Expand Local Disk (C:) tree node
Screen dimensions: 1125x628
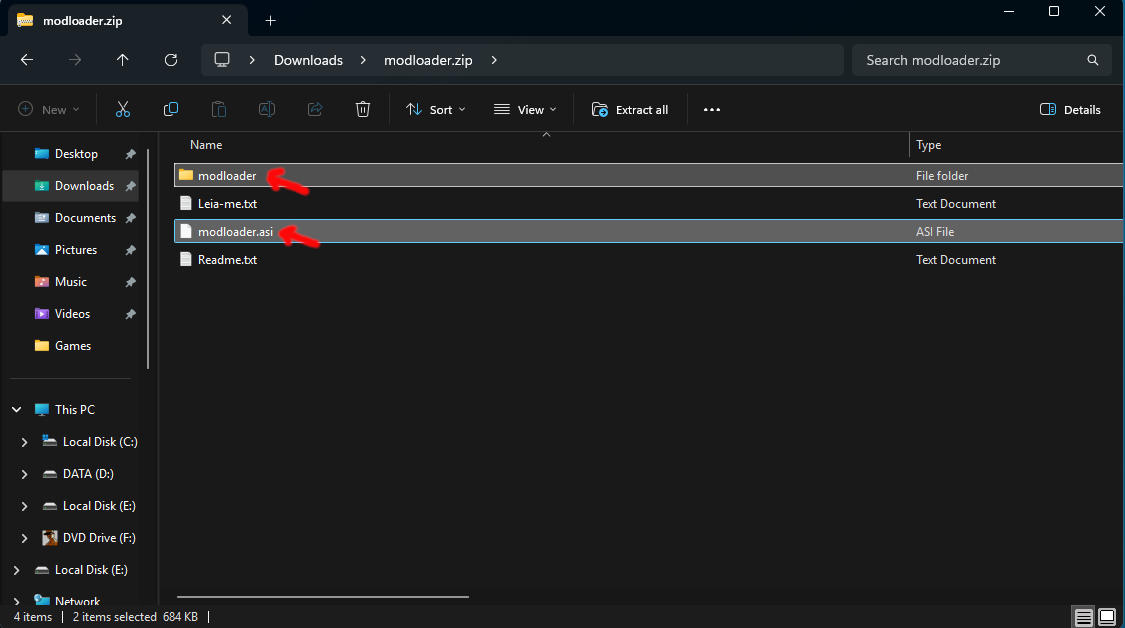(24, 442)
